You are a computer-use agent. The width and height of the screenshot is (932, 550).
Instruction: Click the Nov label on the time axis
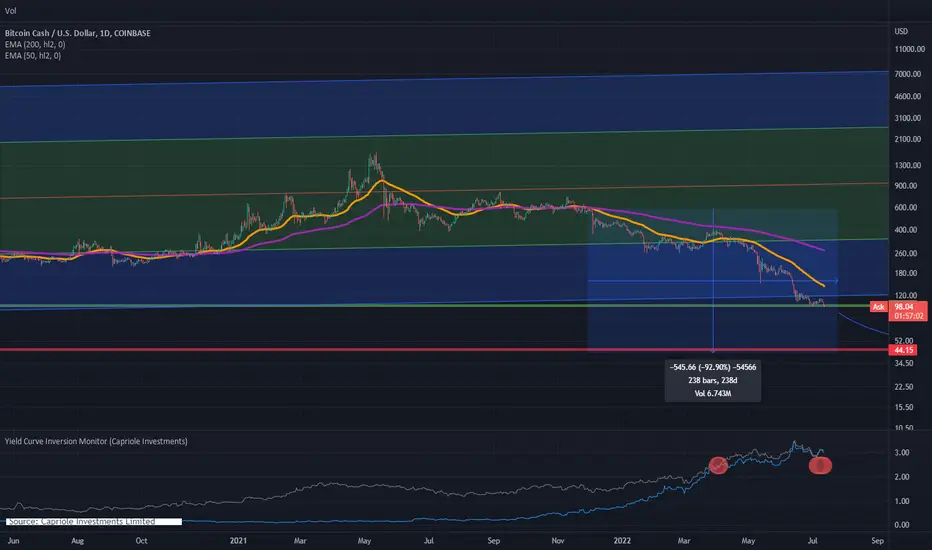point(558,541)
